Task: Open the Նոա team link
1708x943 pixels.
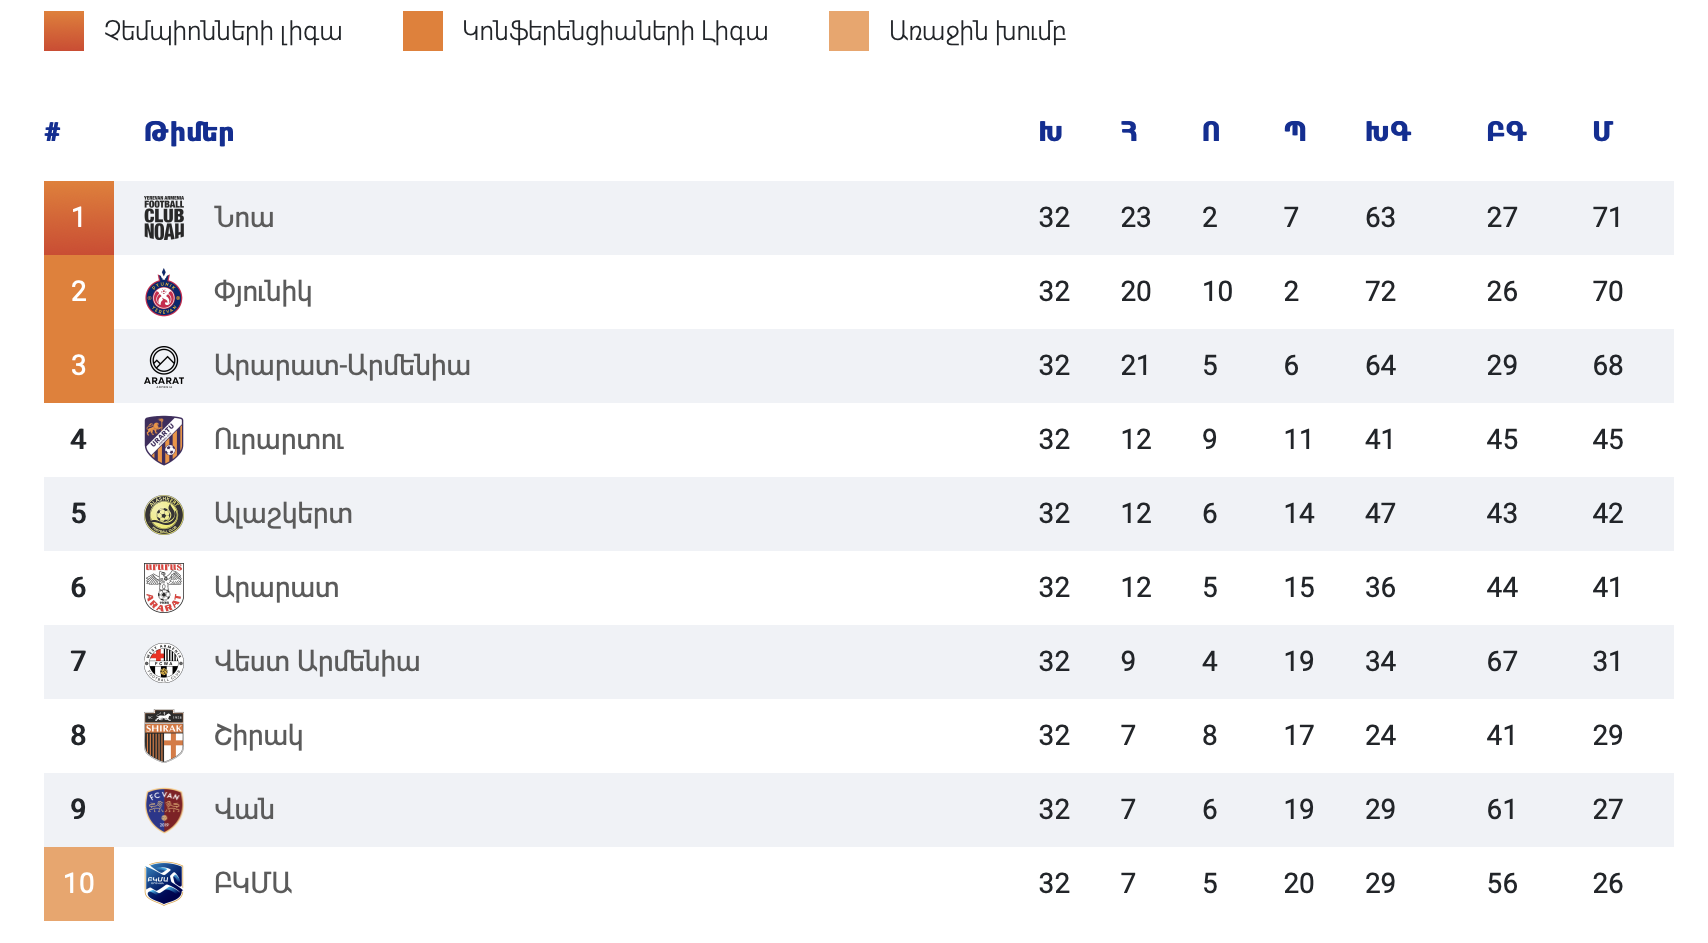Action: [244, 218]
